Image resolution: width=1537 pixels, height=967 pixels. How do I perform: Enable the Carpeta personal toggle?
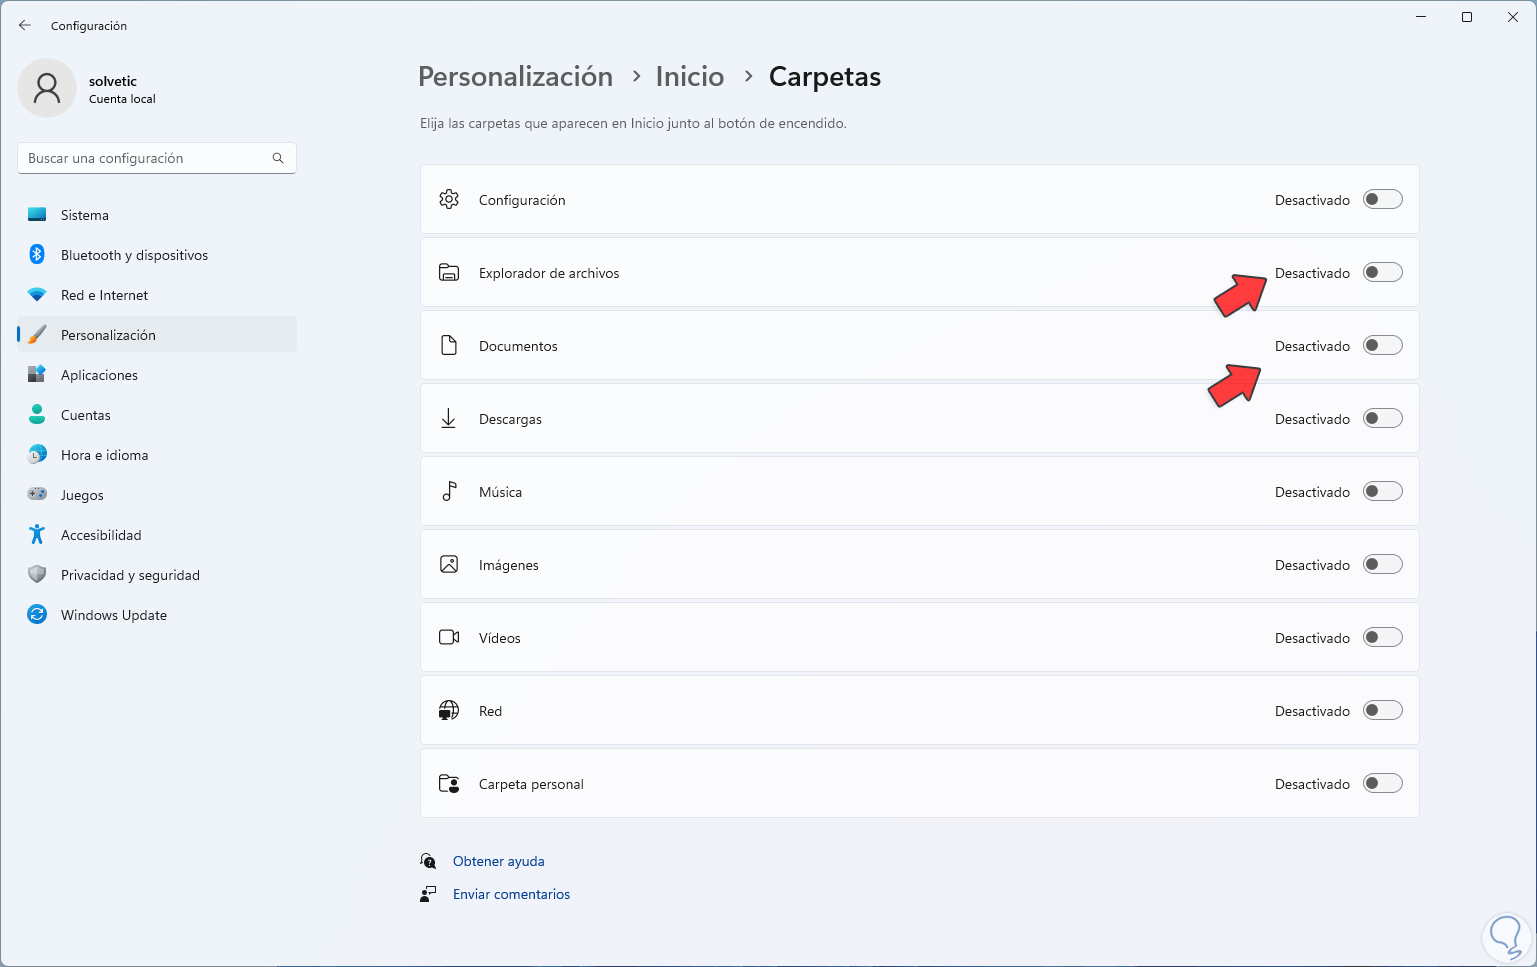[1383, 784]
